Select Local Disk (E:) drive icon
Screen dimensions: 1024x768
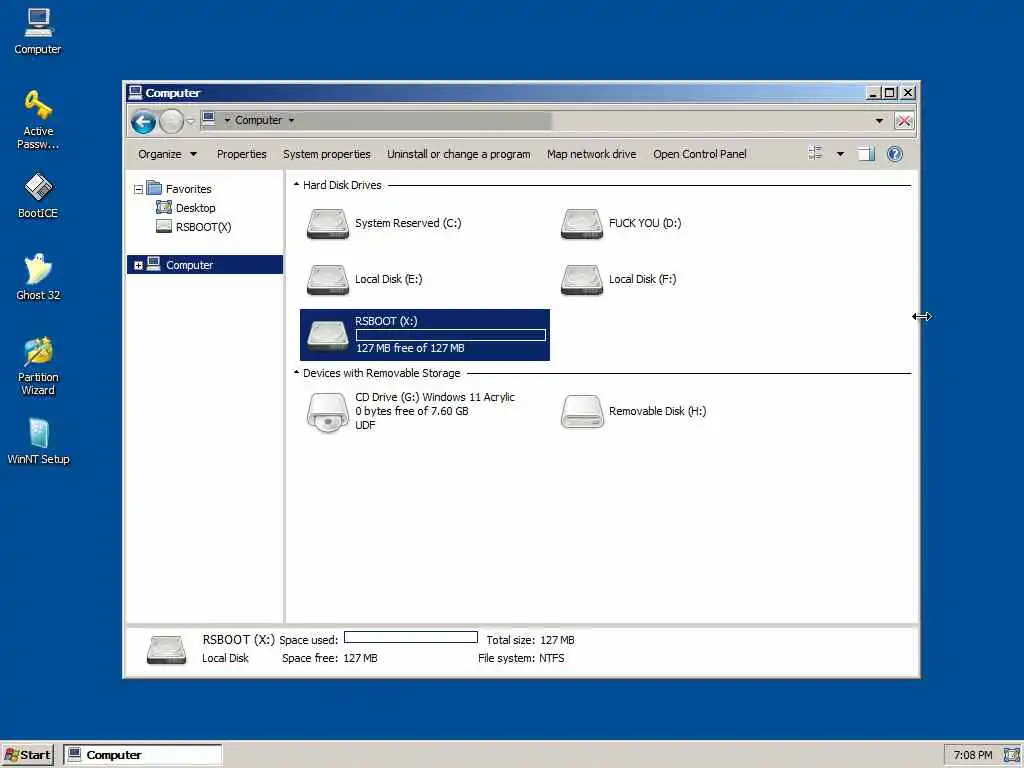tap(327, 280)
